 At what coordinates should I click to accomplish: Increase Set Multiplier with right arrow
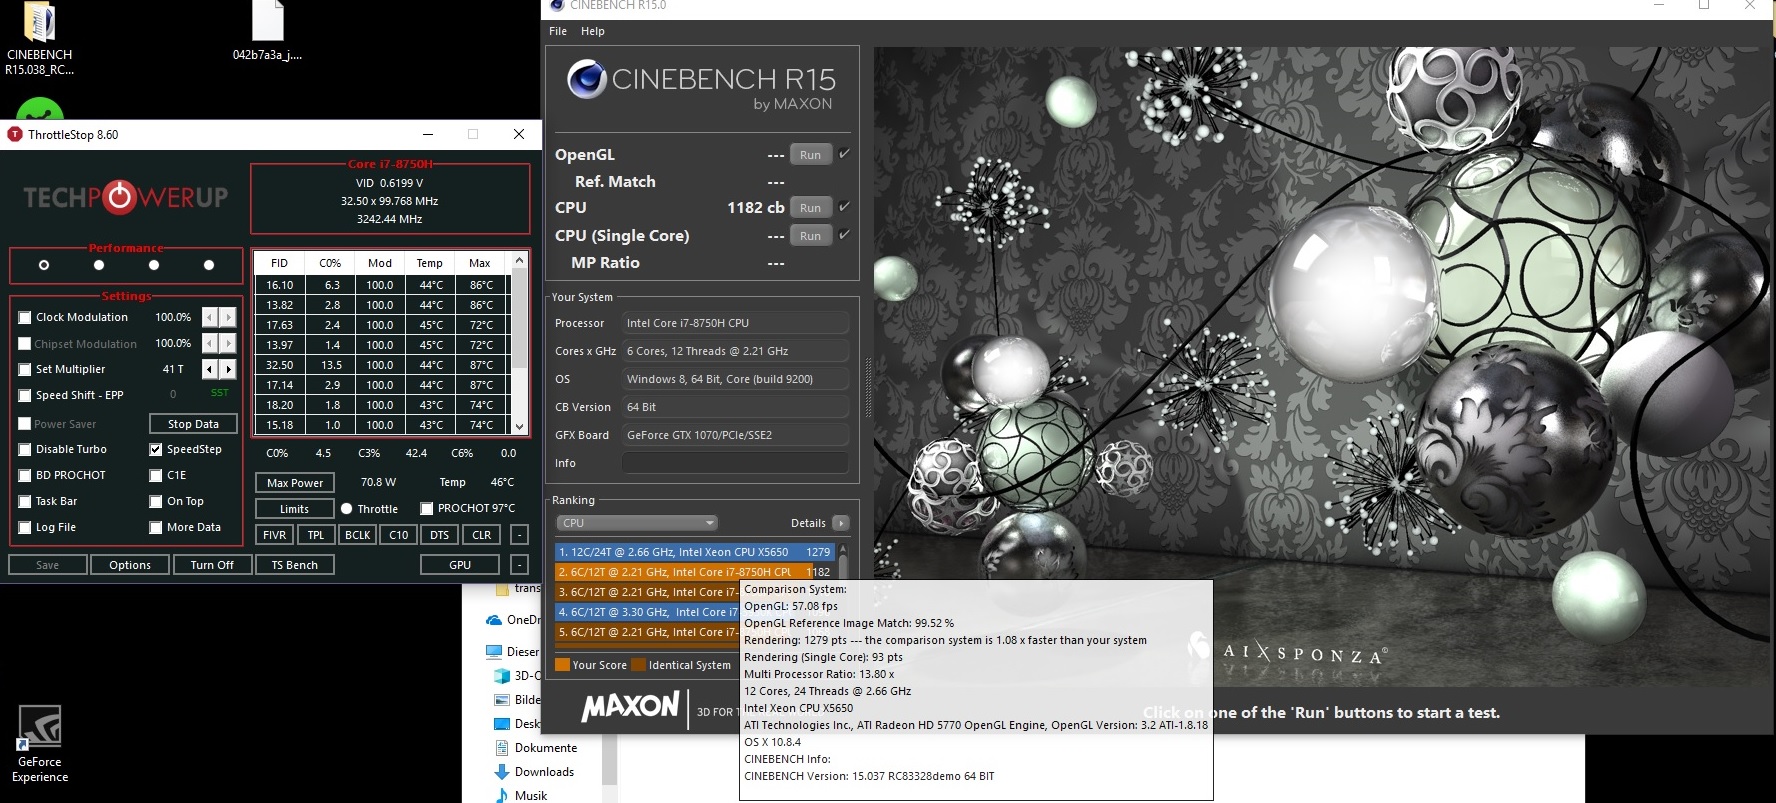point(228,369)
